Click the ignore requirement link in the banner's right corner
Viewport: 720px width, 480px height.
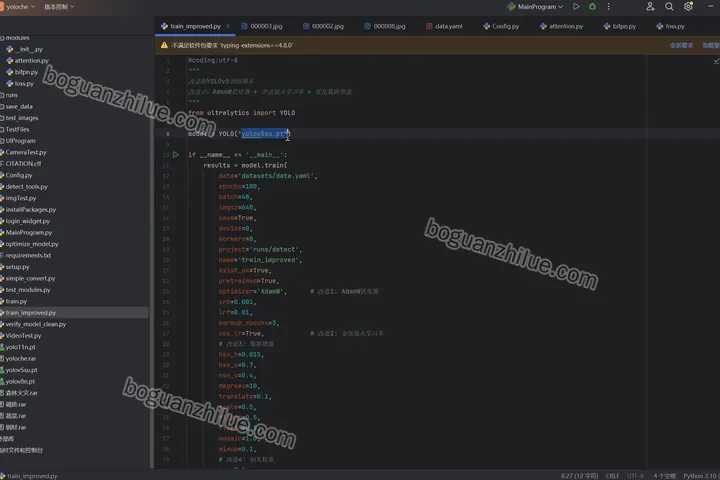pyautogui.click(x=711, y=45)
